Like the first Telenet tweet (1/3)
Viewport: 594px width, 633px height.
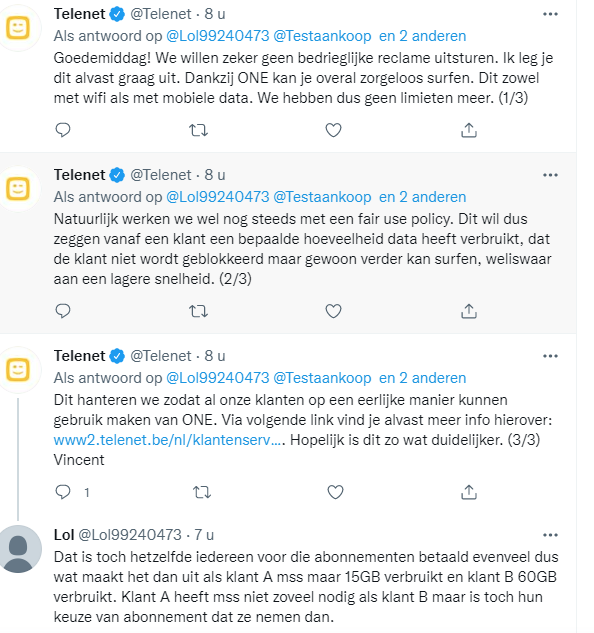coord(334,130)
